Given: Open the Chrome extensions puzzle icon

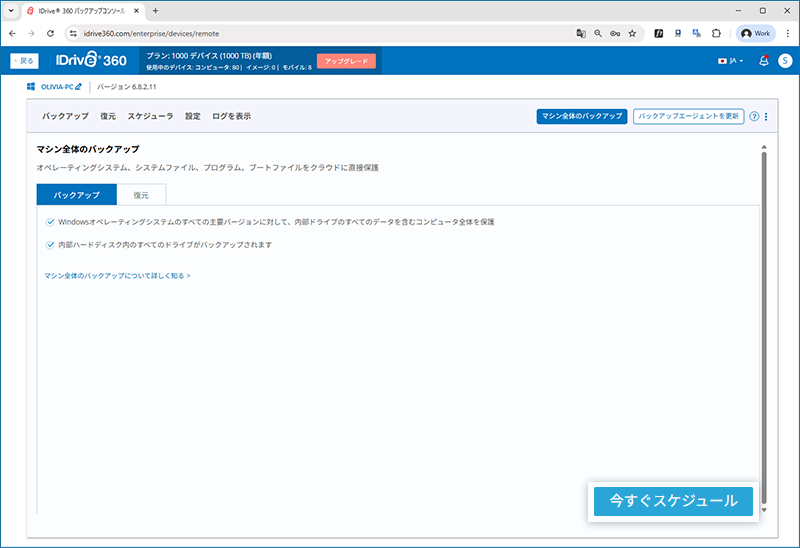Looking at the screenshot, I should coord(716,33).
